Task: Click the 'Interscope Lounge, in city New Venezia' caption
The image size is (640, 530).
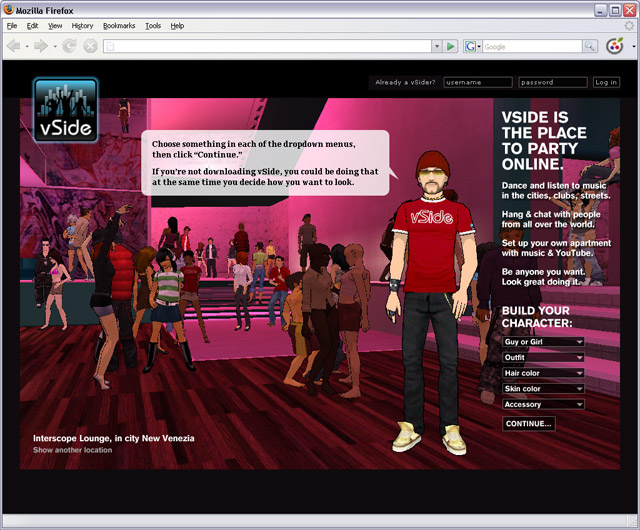Action: [113, 438]
